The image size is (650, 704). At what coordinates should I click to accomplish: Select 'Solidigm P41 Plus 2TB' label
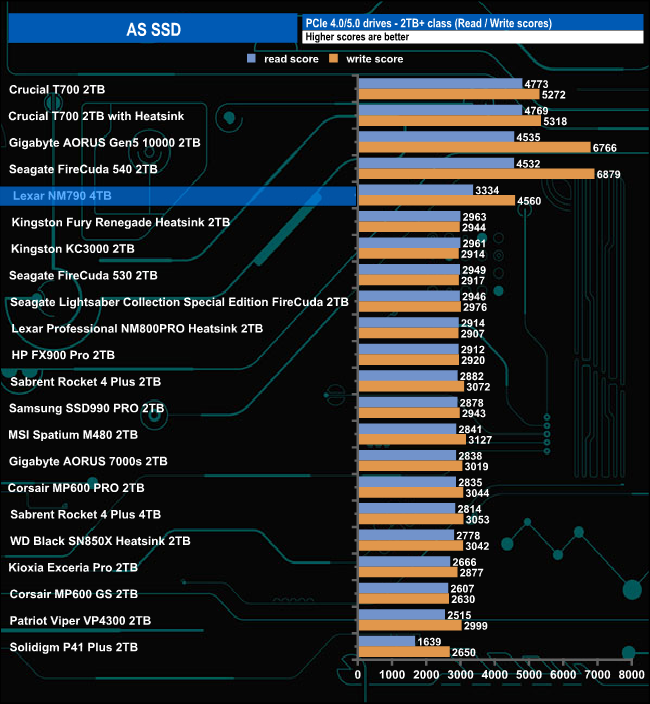point(74,647)
